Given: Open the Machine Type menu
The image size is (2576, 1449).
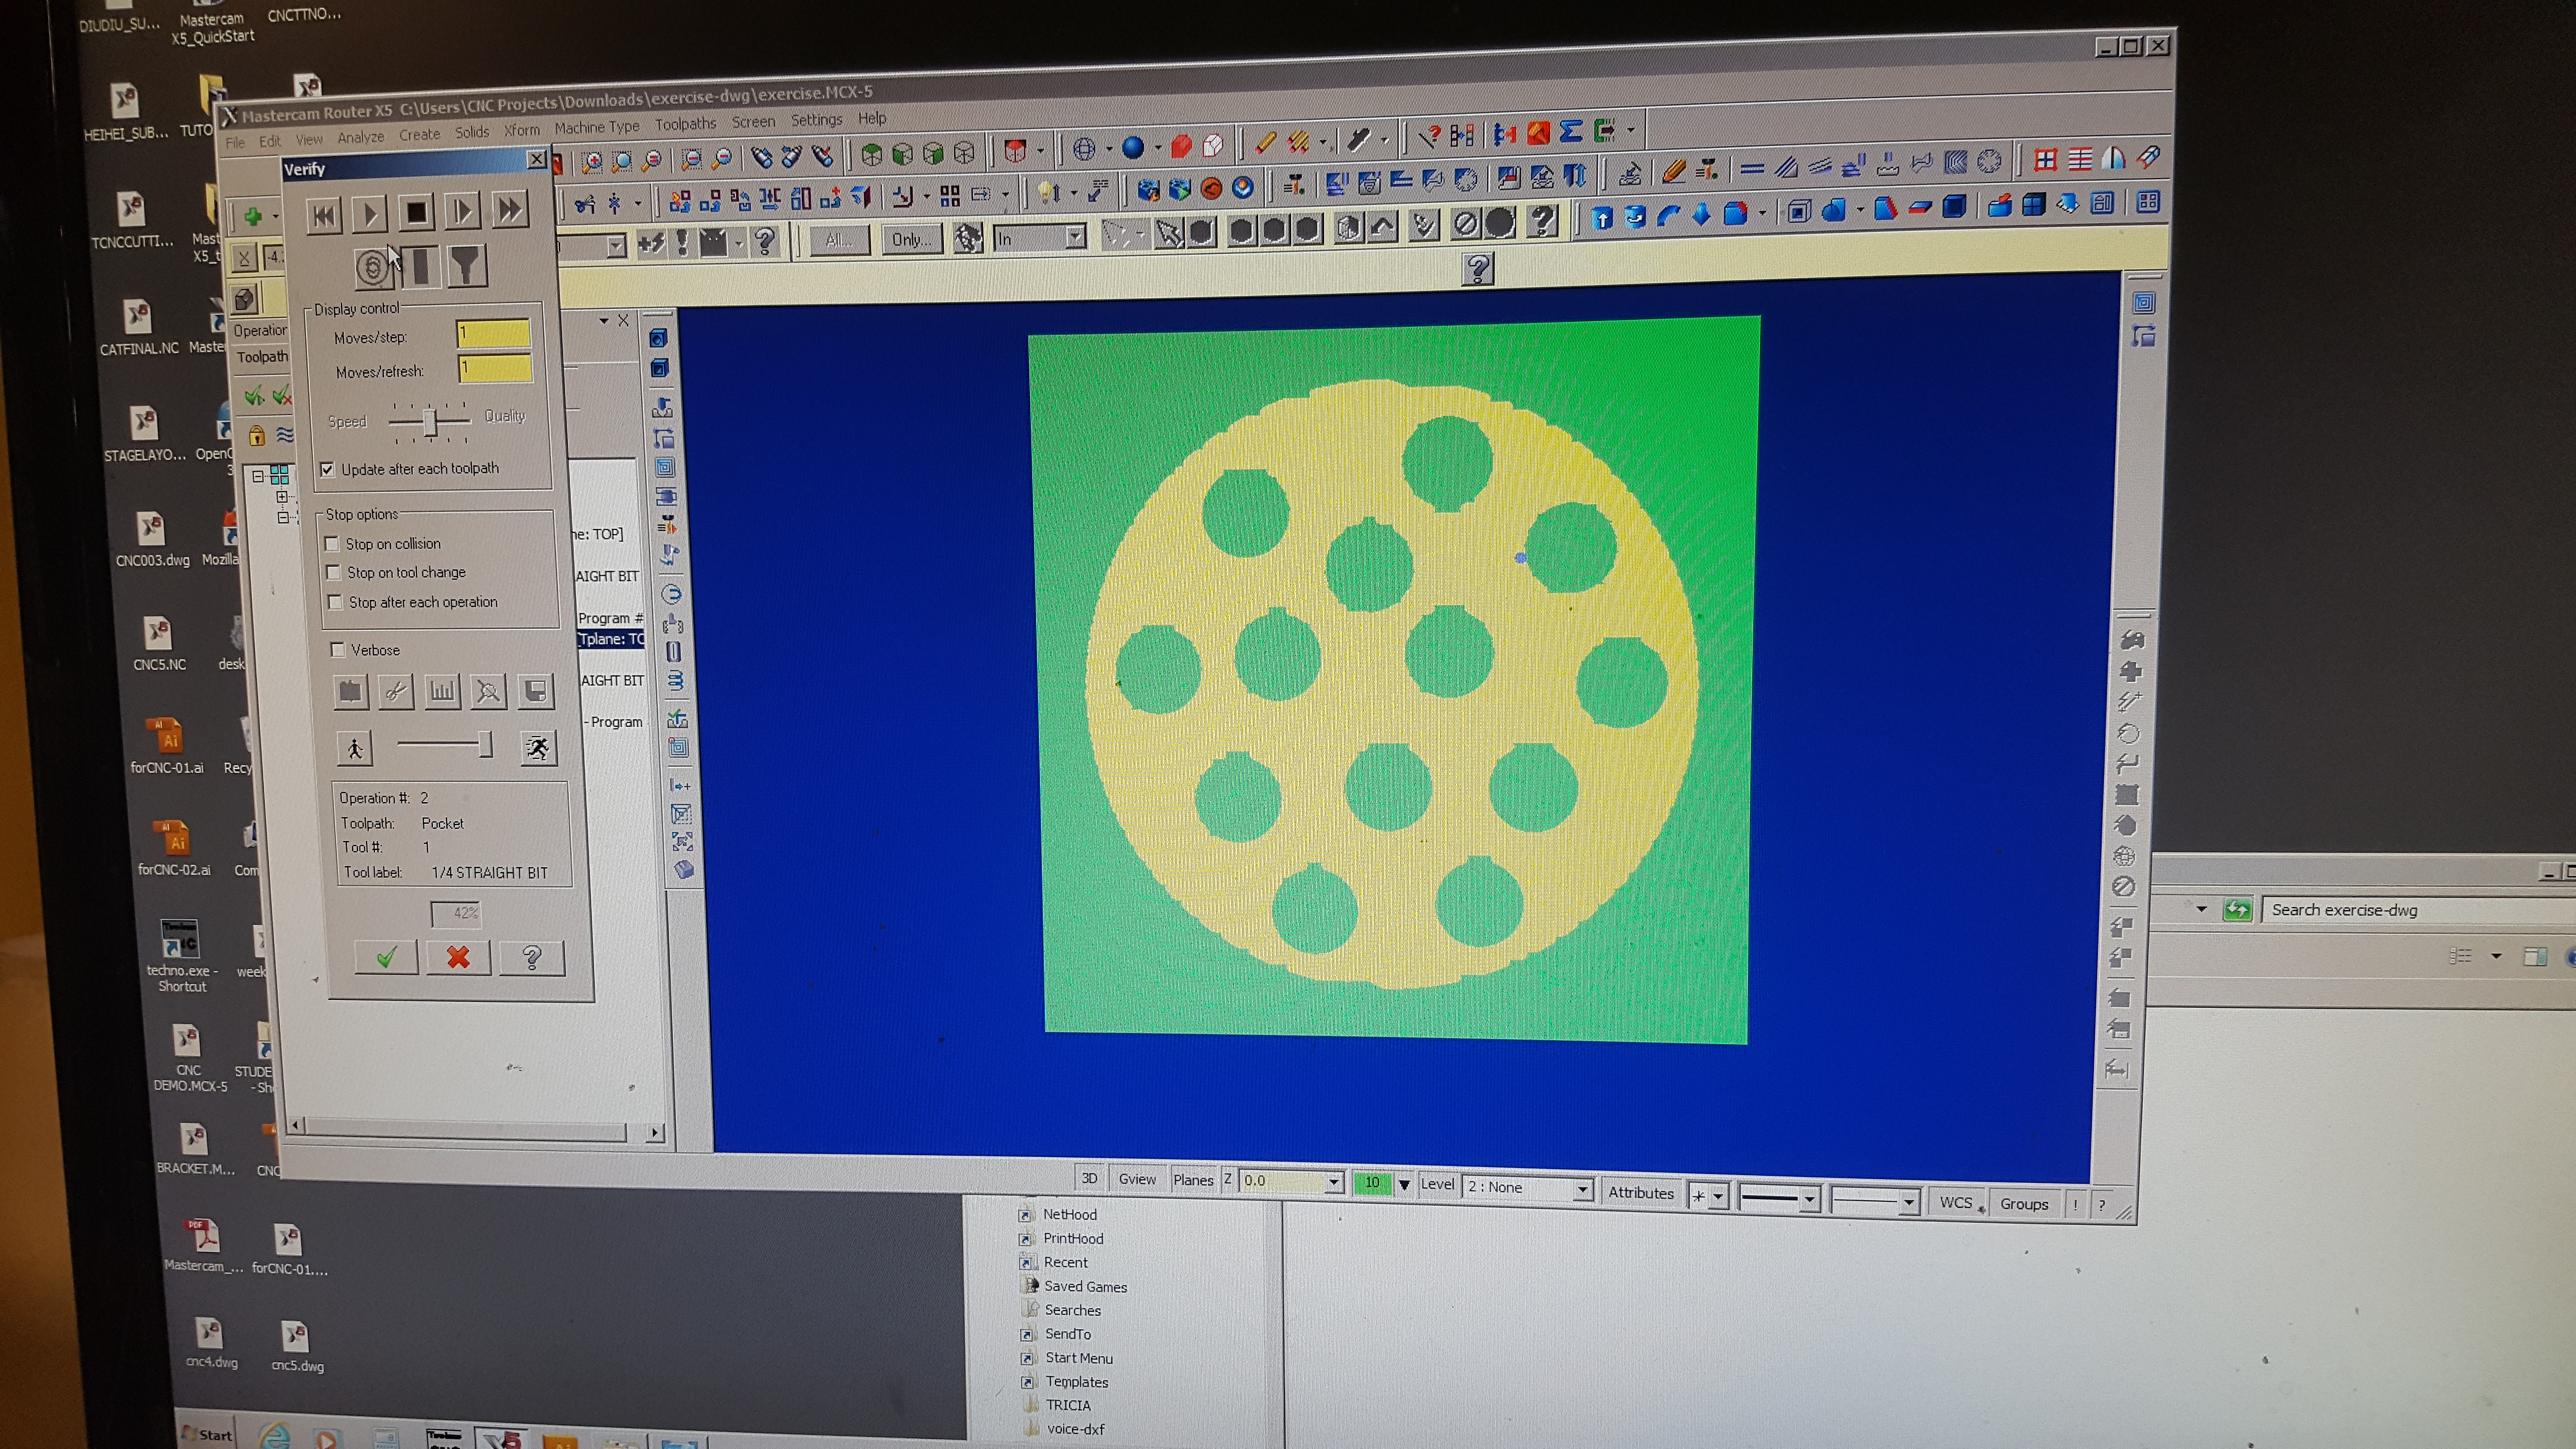Looking at the screenshot, I should [597, 128].
